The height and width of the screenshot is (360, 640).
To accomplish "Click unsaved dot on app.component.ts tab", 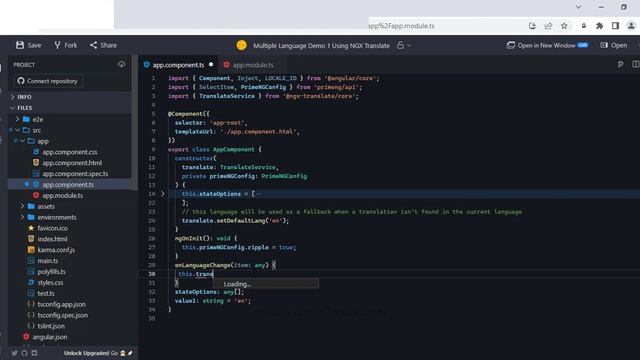I will (x=211, y=64).
